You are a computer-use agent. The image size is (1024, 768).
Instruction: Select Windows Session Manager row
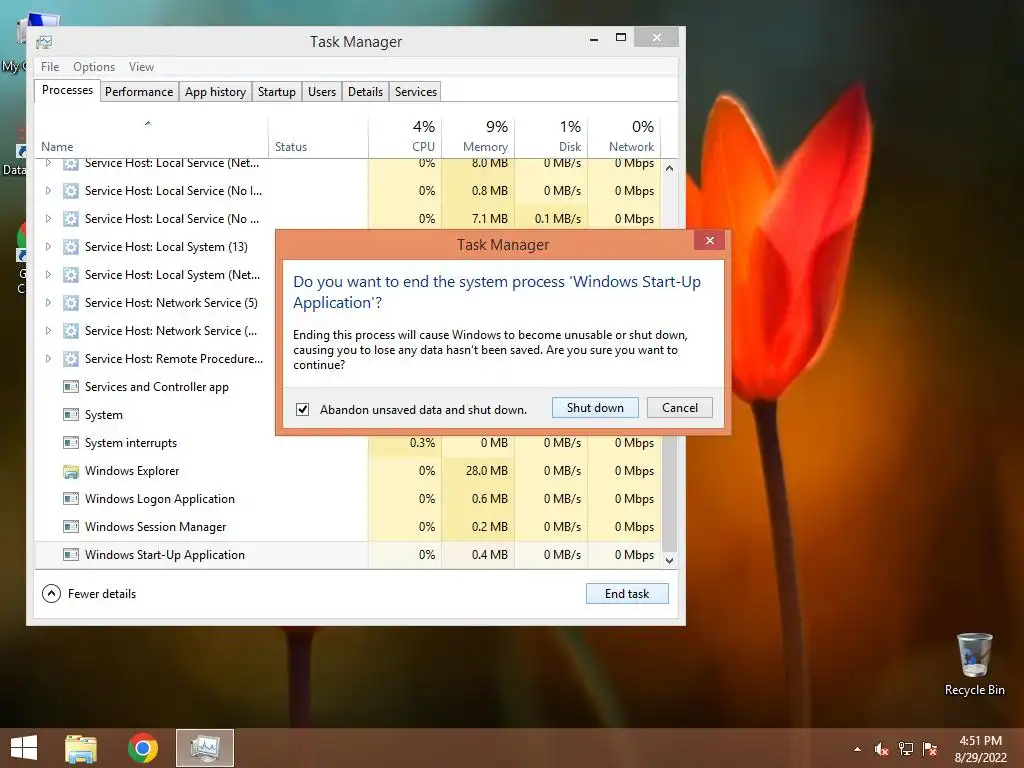point(348,527)
